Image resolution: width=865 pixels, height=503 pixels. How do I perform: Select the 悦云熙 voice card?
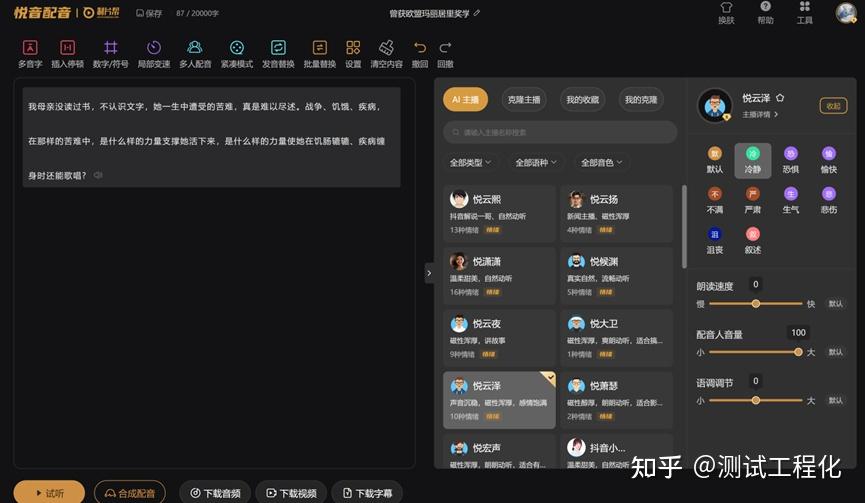coord(499,213)
